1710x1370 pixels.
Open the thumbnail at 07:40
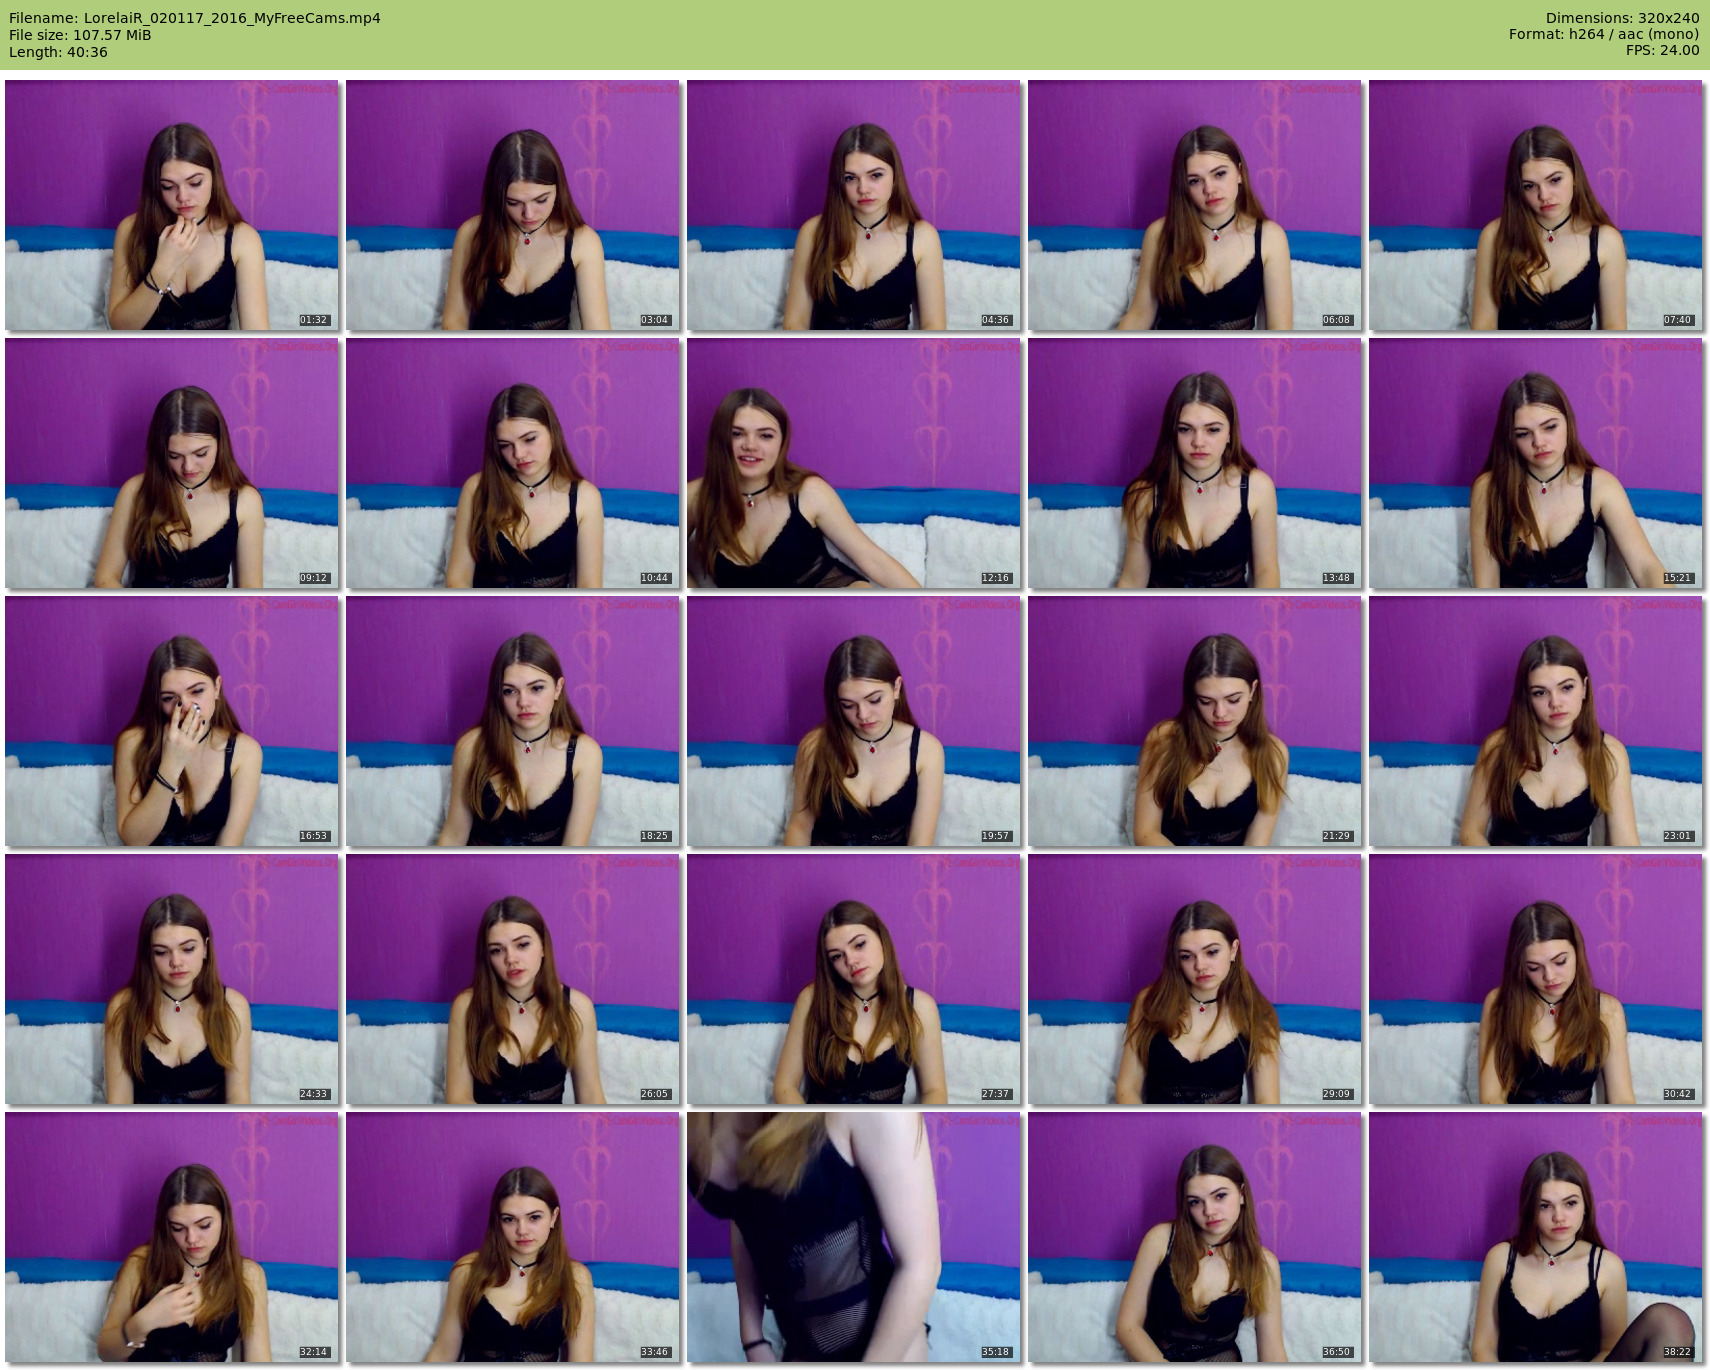(1535, 205)
